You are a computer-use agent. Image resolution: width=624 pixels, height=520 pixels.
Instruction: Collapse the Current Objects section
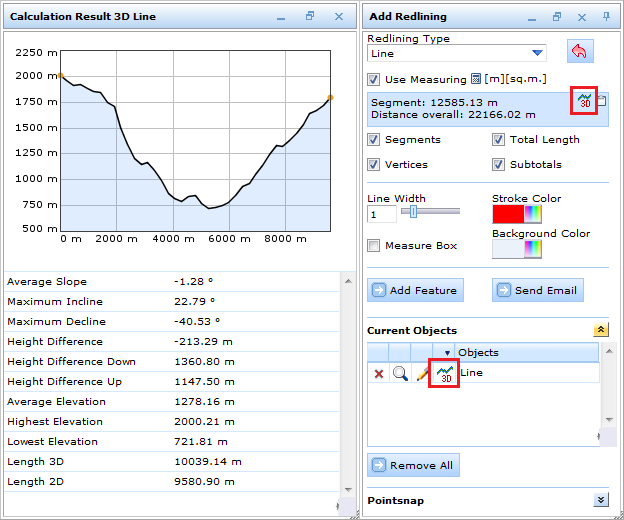(x=600, y=330)
